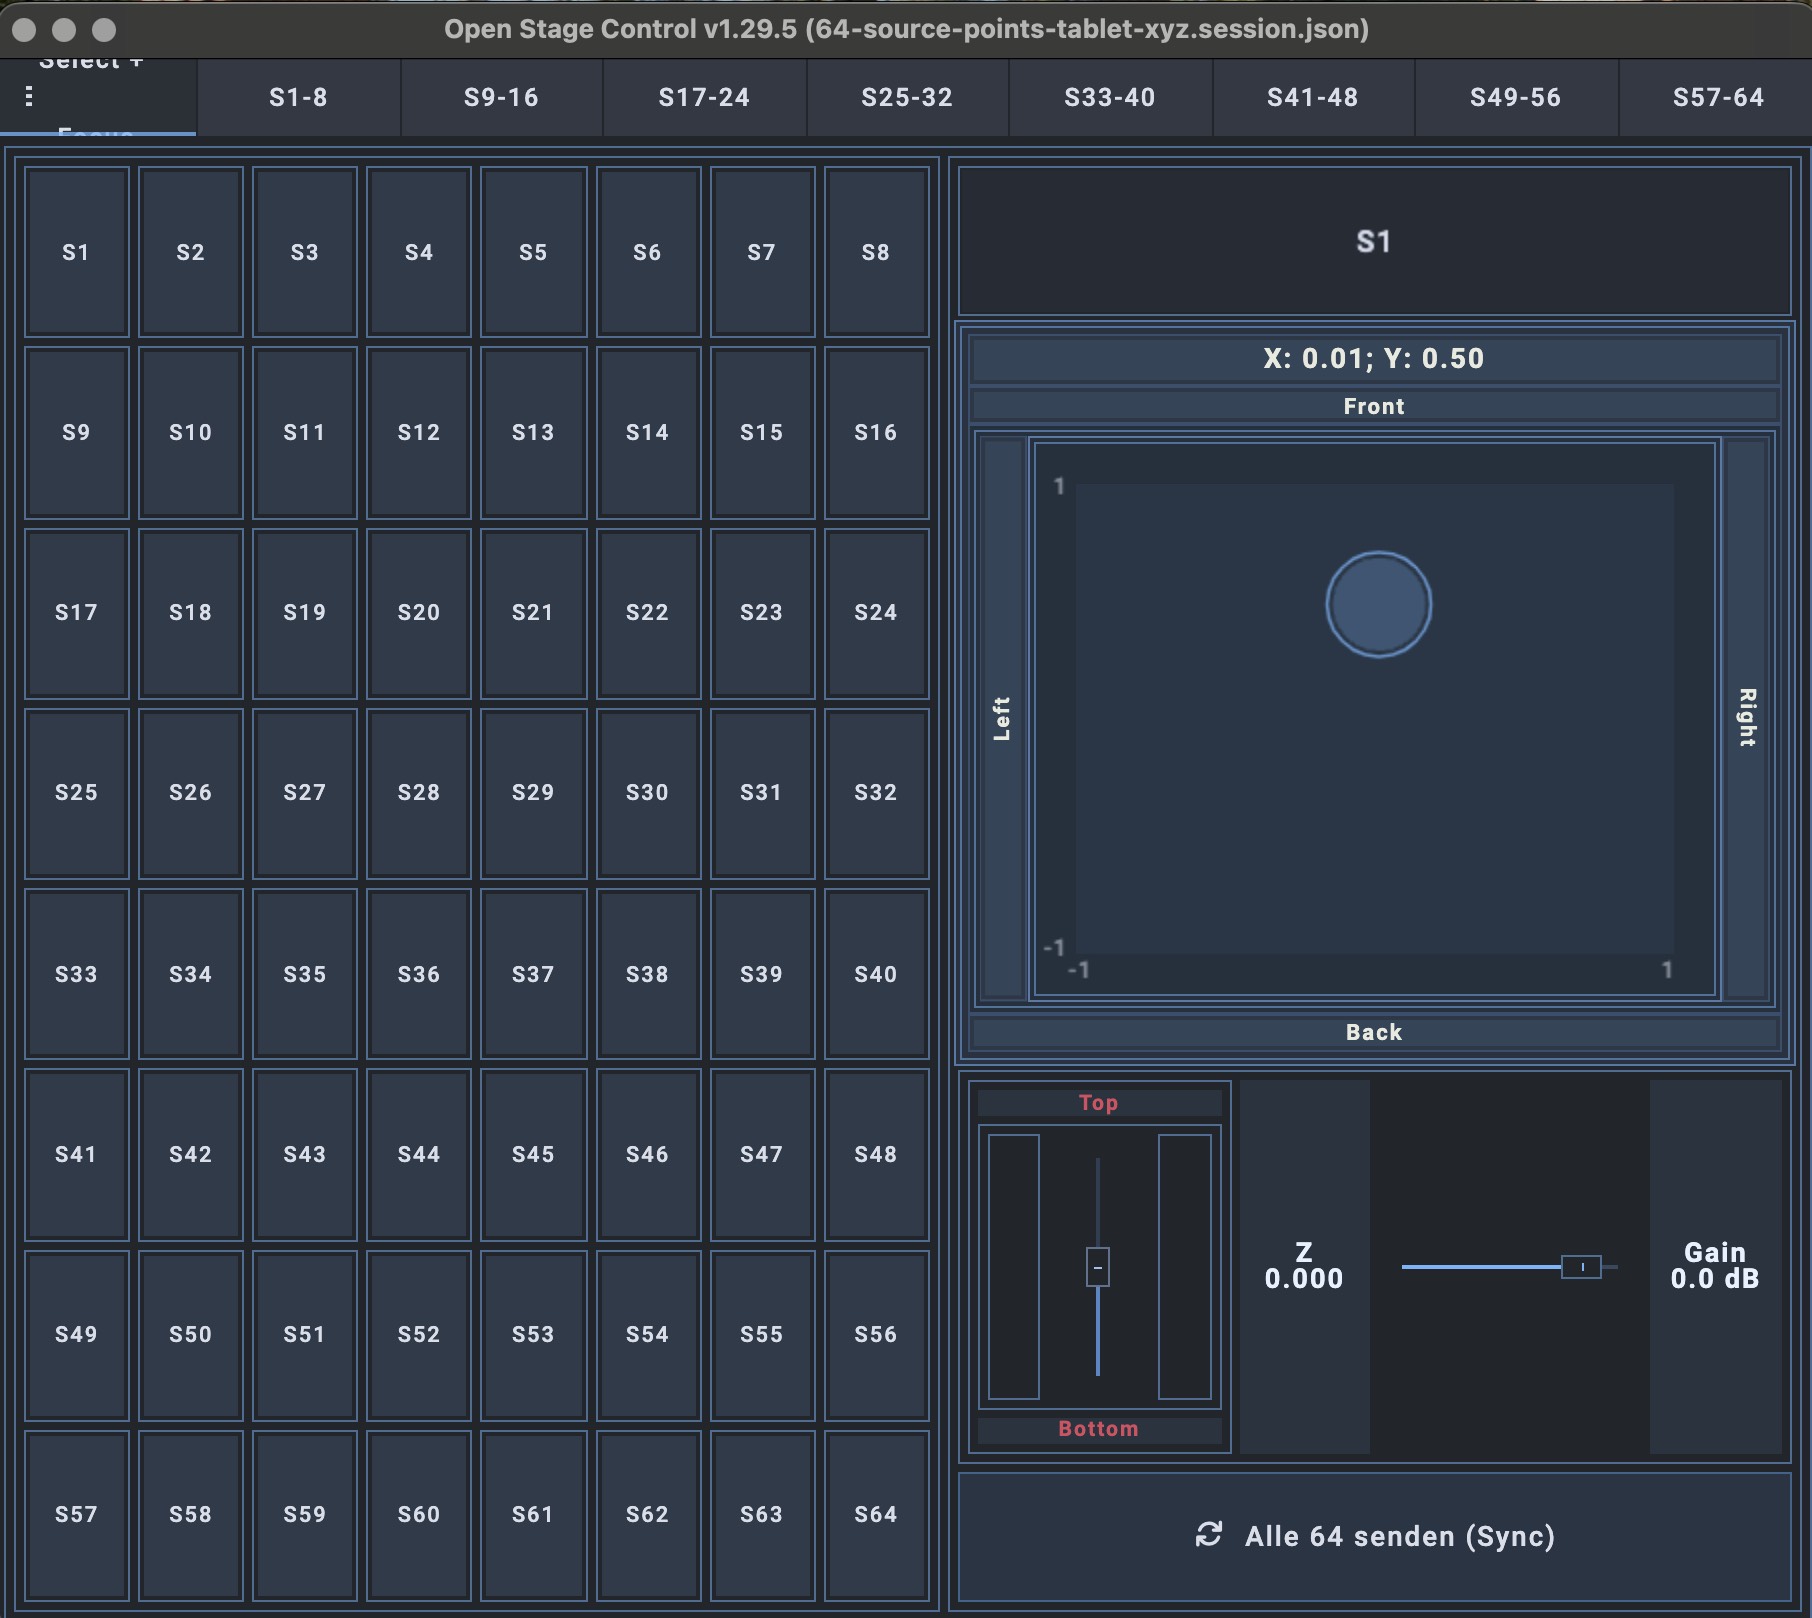Click the horizontal Gain fader knob
Screen dimensions: 1812x1618
pos(1582,1267)
